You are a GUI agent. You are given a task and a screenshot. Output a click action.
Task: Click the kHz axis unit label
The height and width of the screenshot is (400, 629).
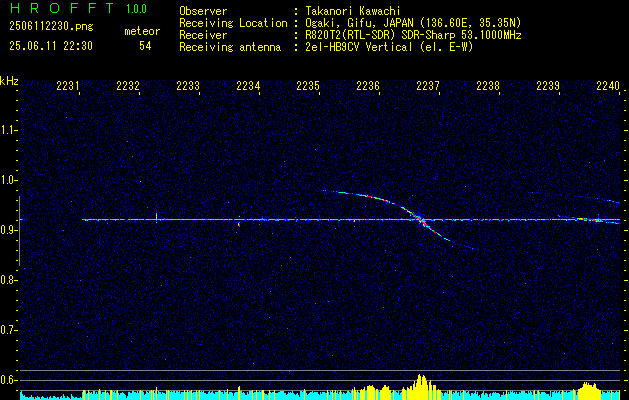click(x=9, y=81)
